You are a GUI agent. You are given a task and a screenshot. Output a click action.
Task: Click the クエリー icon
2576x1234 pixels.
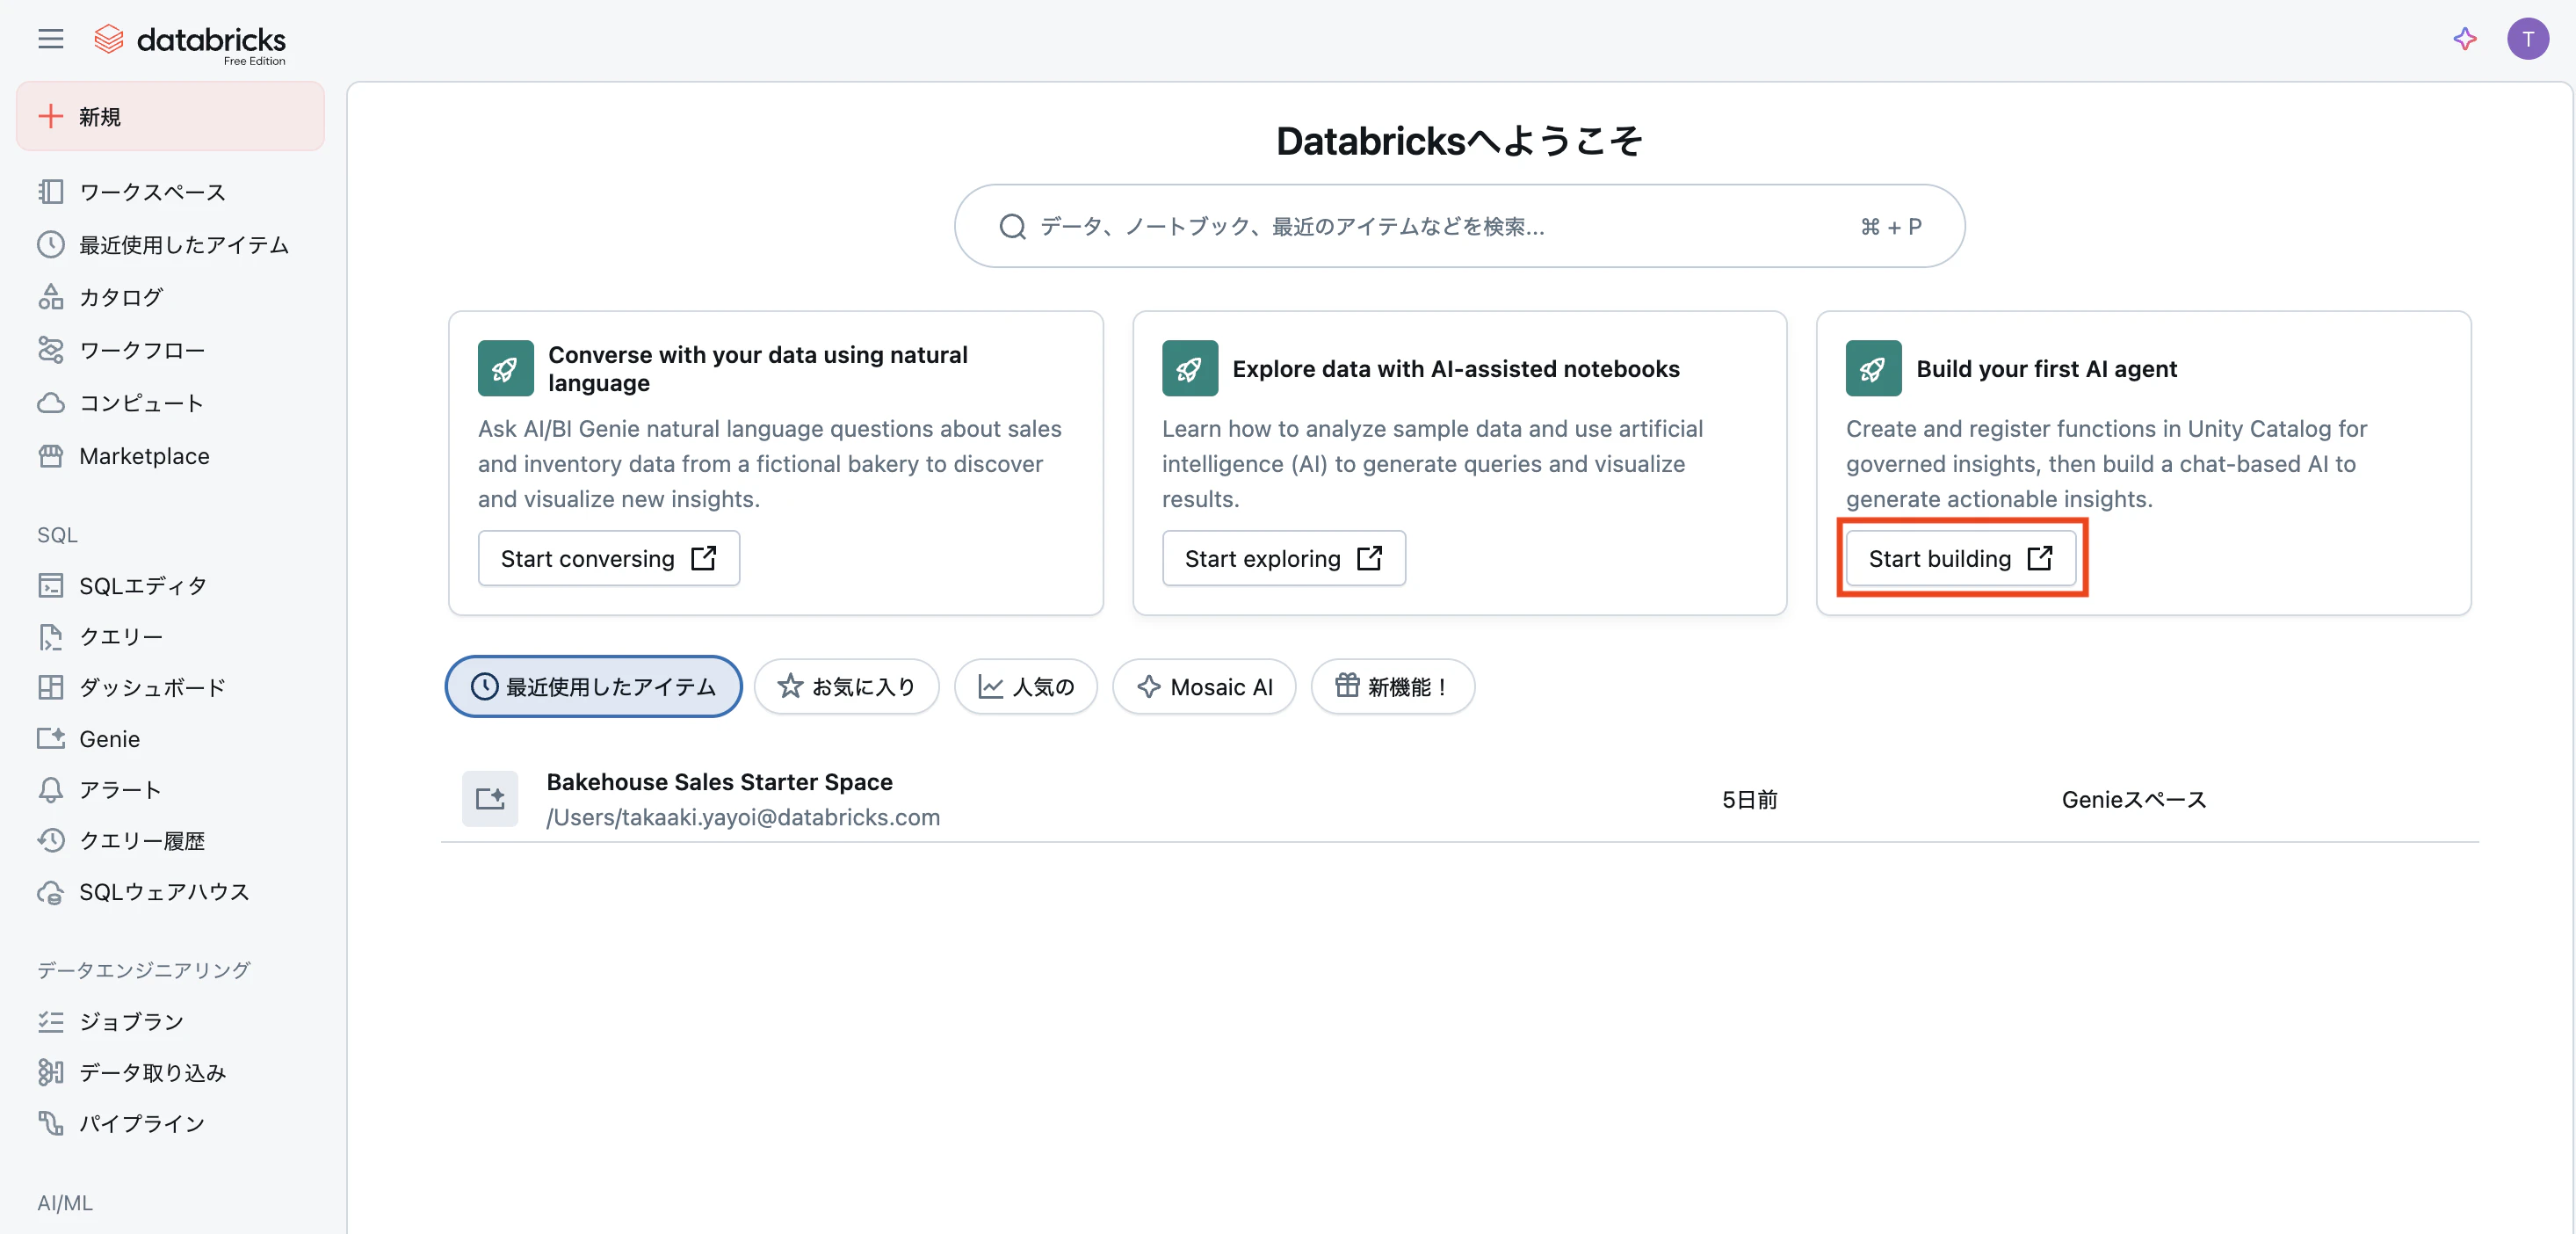click(x=50, y=637)
